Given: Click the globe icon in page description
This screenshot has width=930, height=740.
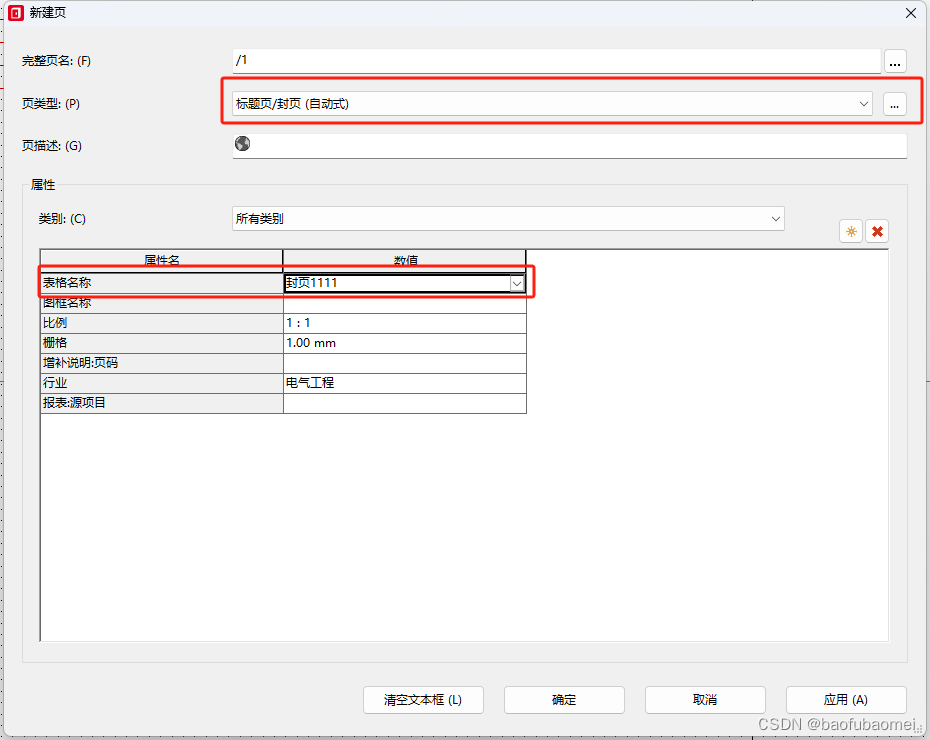Looking at the screenshot, I should pyautogui.click(x=242, y=144).
